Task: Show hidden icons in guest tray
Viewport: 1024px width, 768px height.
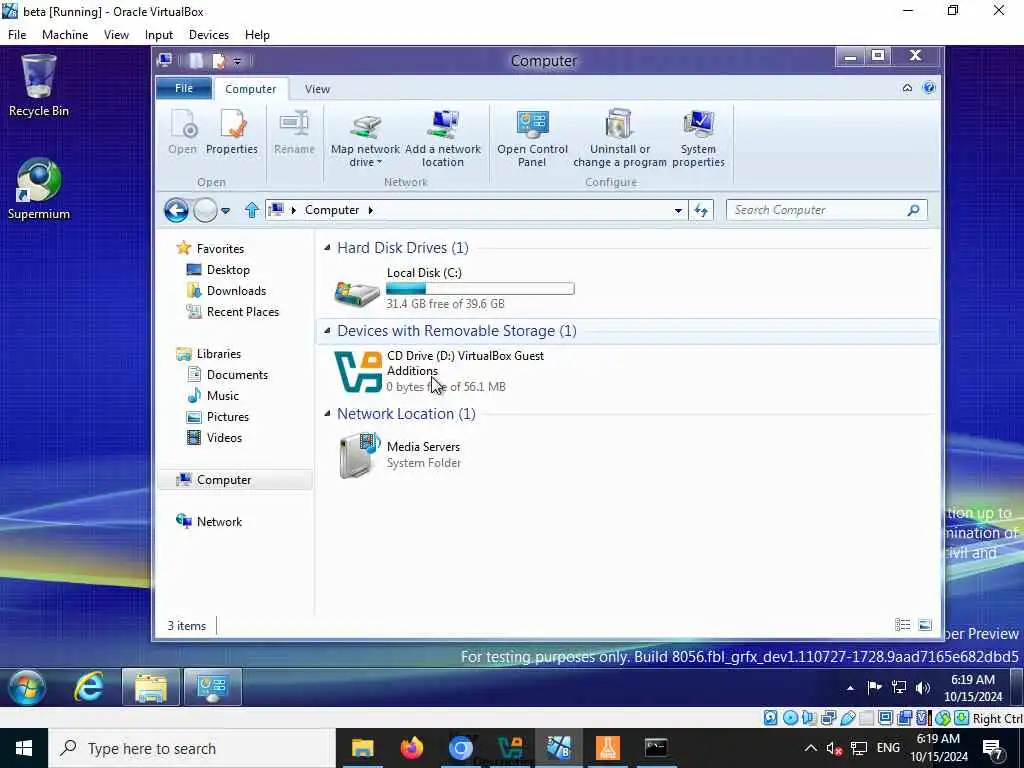Action: click(850, 688)
